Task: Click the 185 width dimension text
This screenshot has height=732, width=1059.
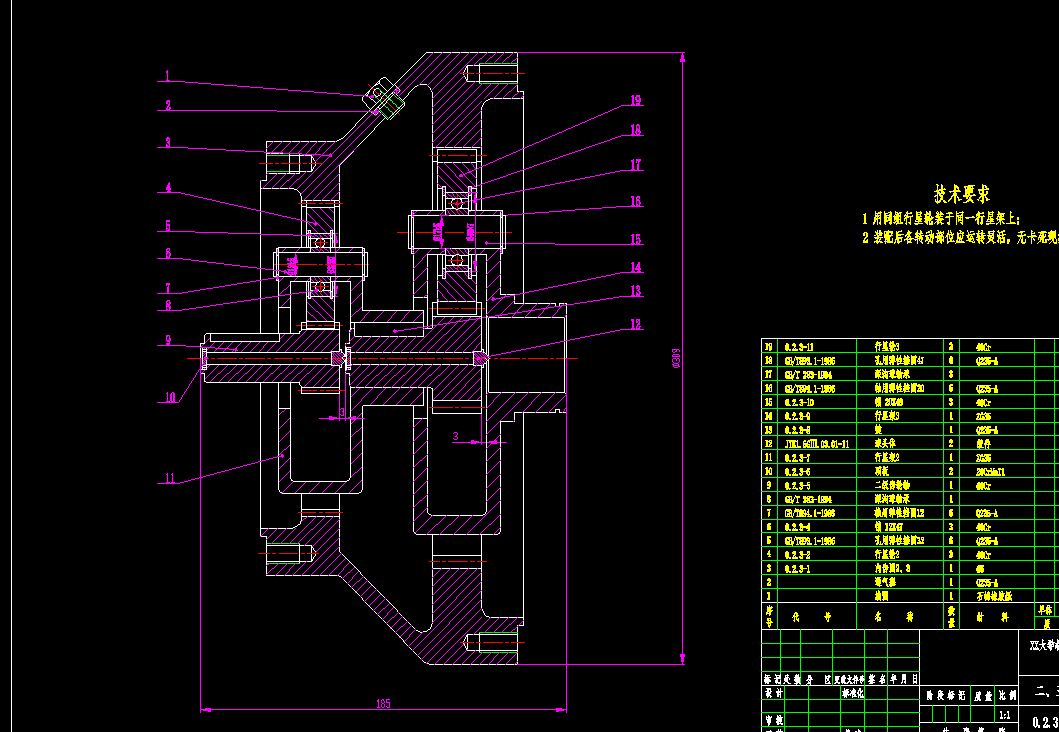Action: coord(383,704)
